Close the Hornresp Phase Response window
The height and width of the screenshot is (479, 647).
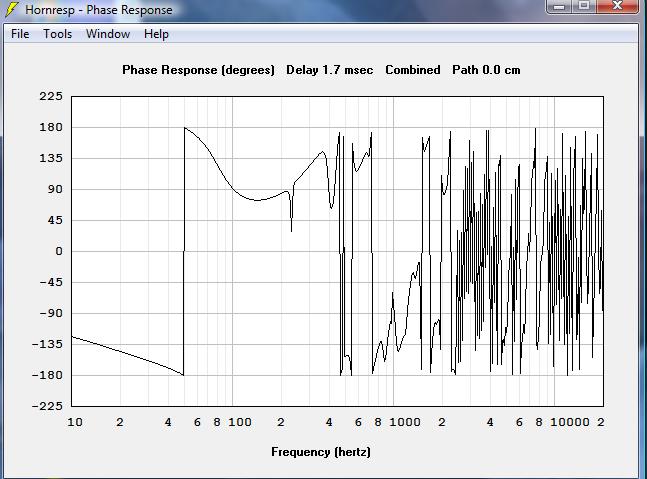(617, 6)
